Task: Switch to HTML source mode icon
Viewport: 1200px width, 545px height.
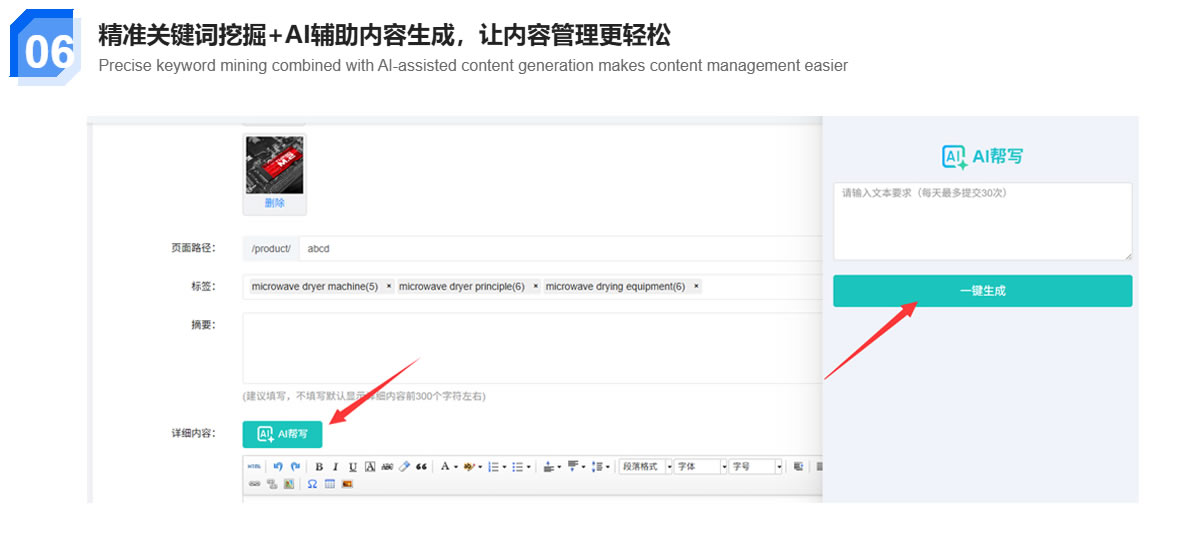Action: tap(254, 467)
